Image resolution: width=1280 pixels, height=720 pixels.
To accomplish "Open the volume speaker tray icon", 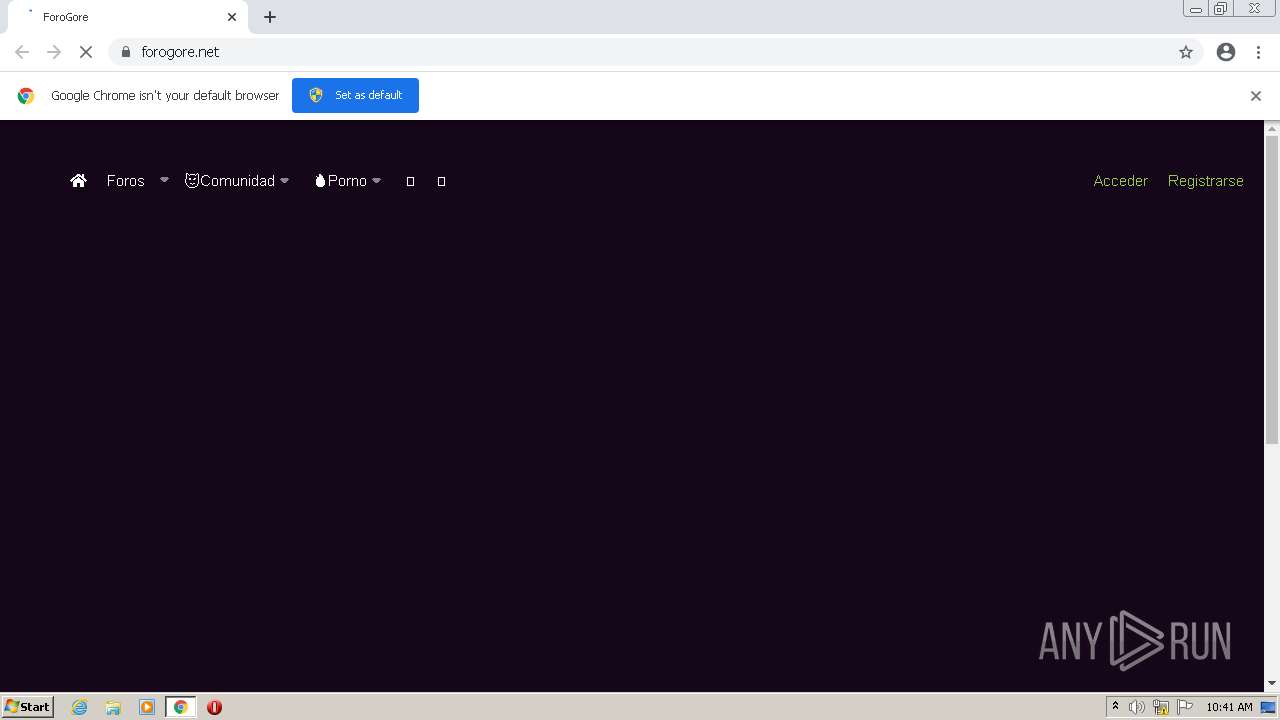I will pyautogui.click(x=1137, y=707).
